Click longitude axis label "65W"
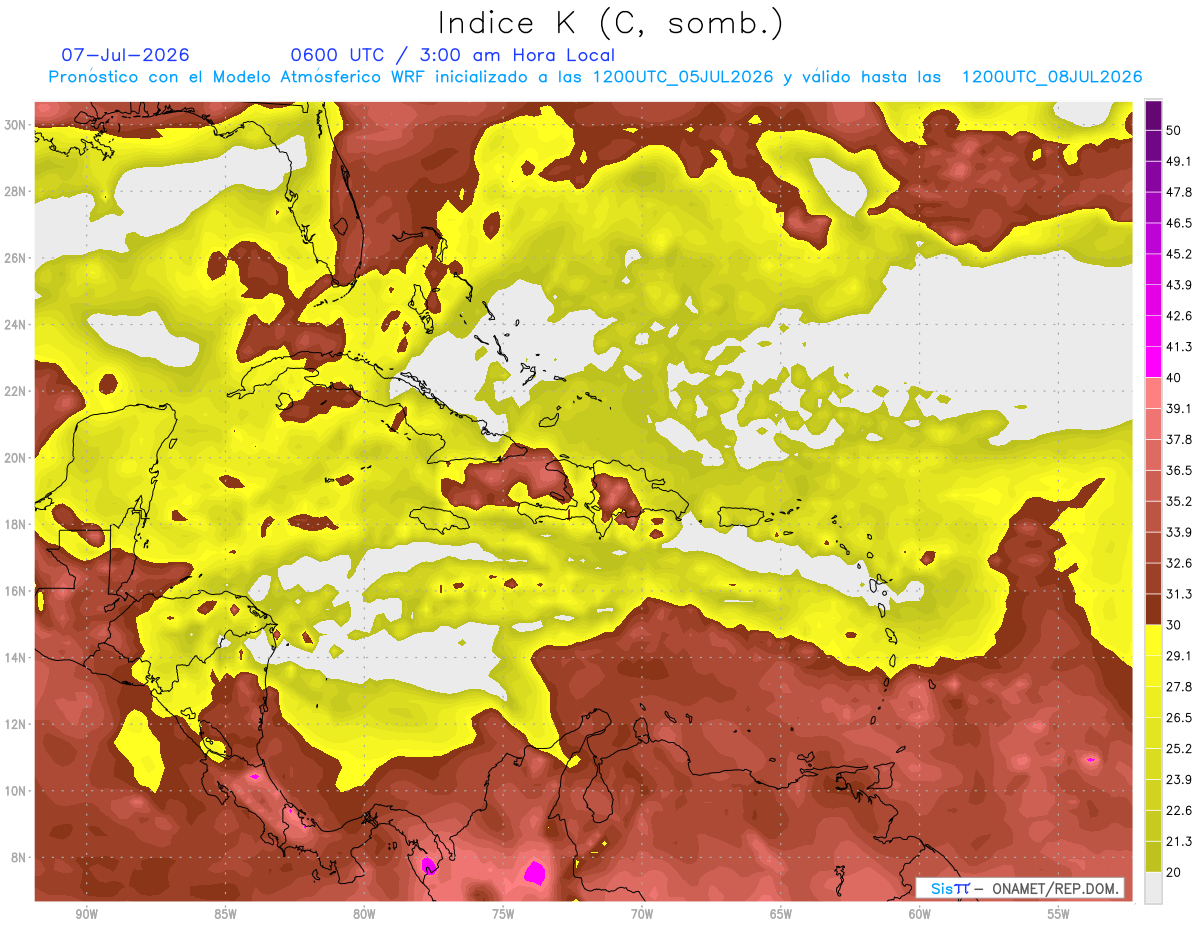 pyautogui.click(x=781, y=914)
